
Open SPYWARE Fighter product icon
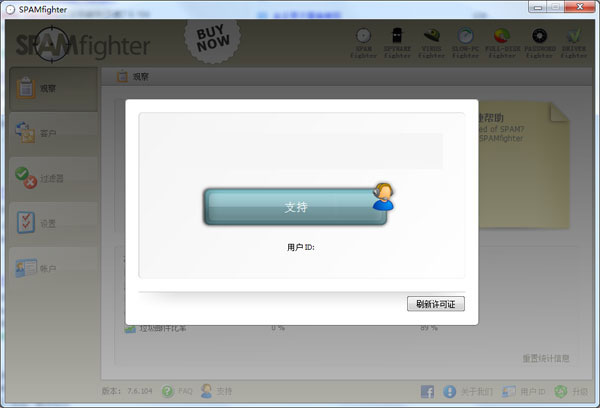[x=397, y=43]
